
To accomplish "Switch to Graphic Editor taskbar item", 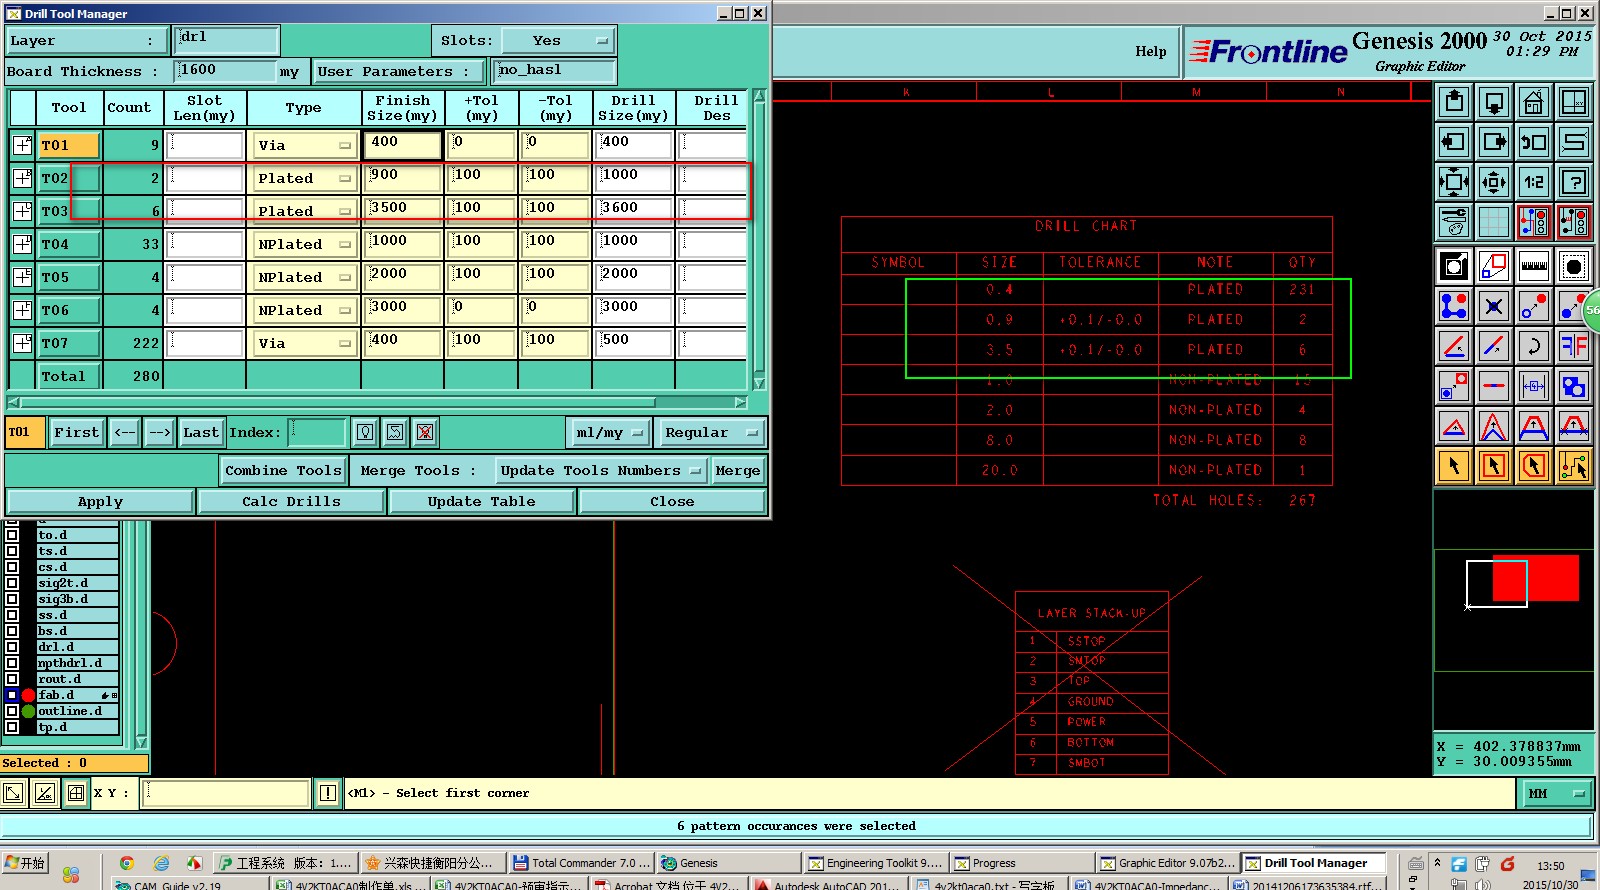I will tap(1168, 863).
